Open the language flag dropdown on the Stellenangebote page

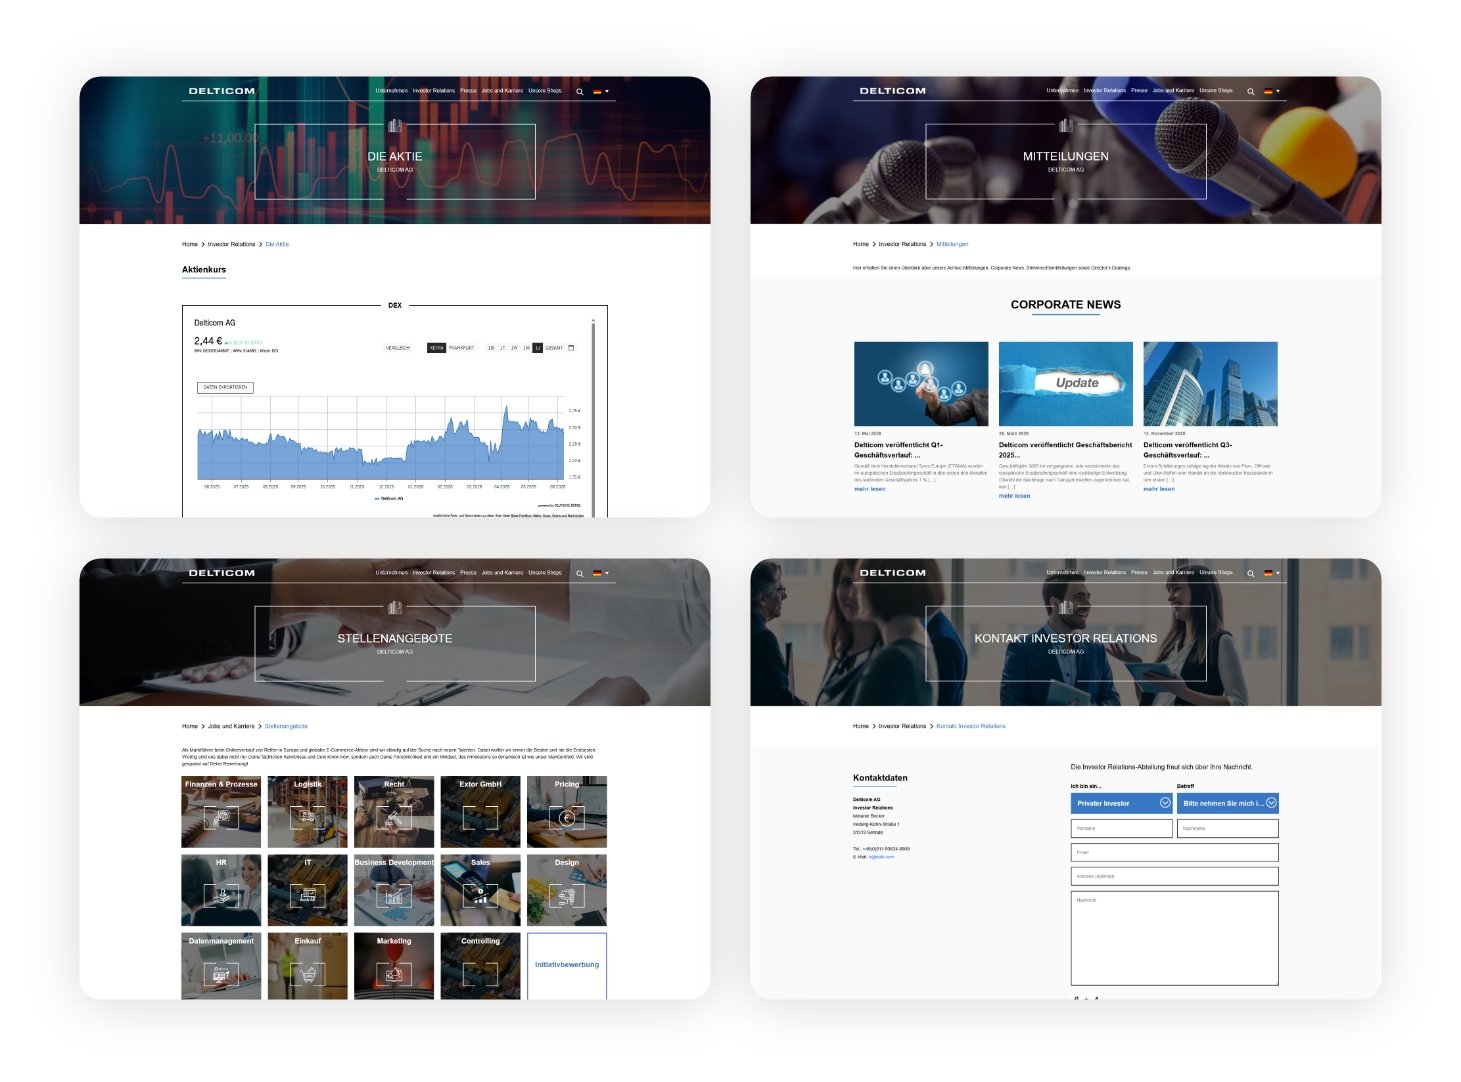tap(600, 573)
